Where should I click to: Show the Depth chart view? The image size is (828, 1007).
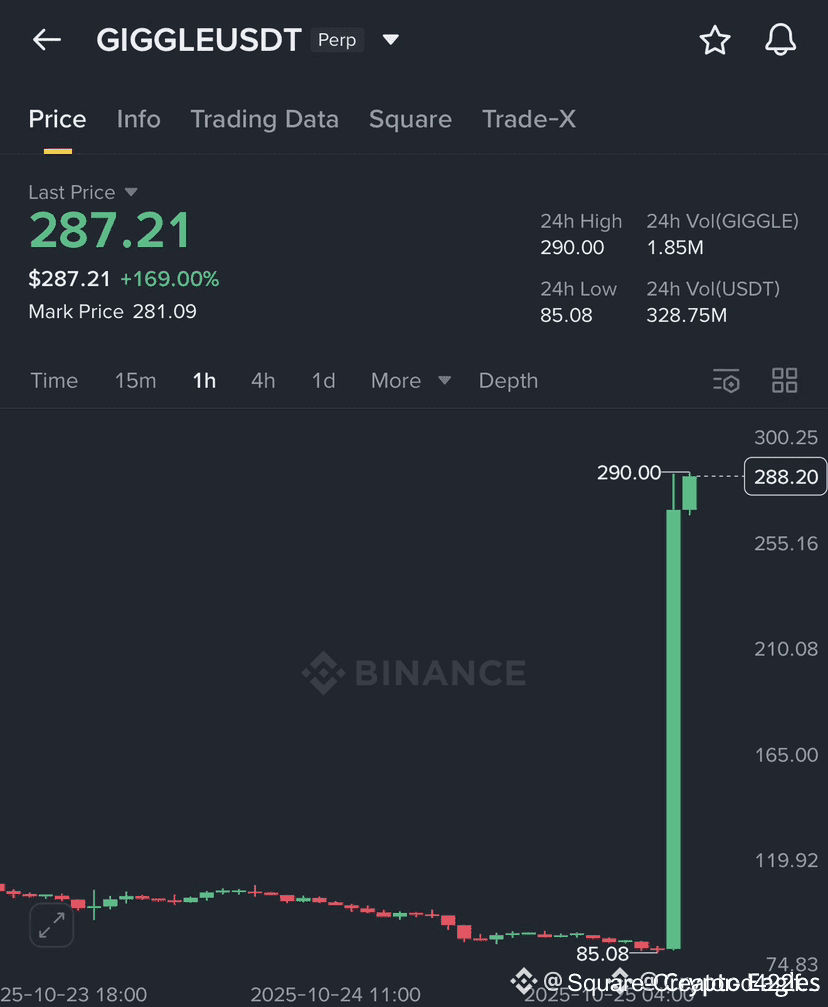pos(508,381)
